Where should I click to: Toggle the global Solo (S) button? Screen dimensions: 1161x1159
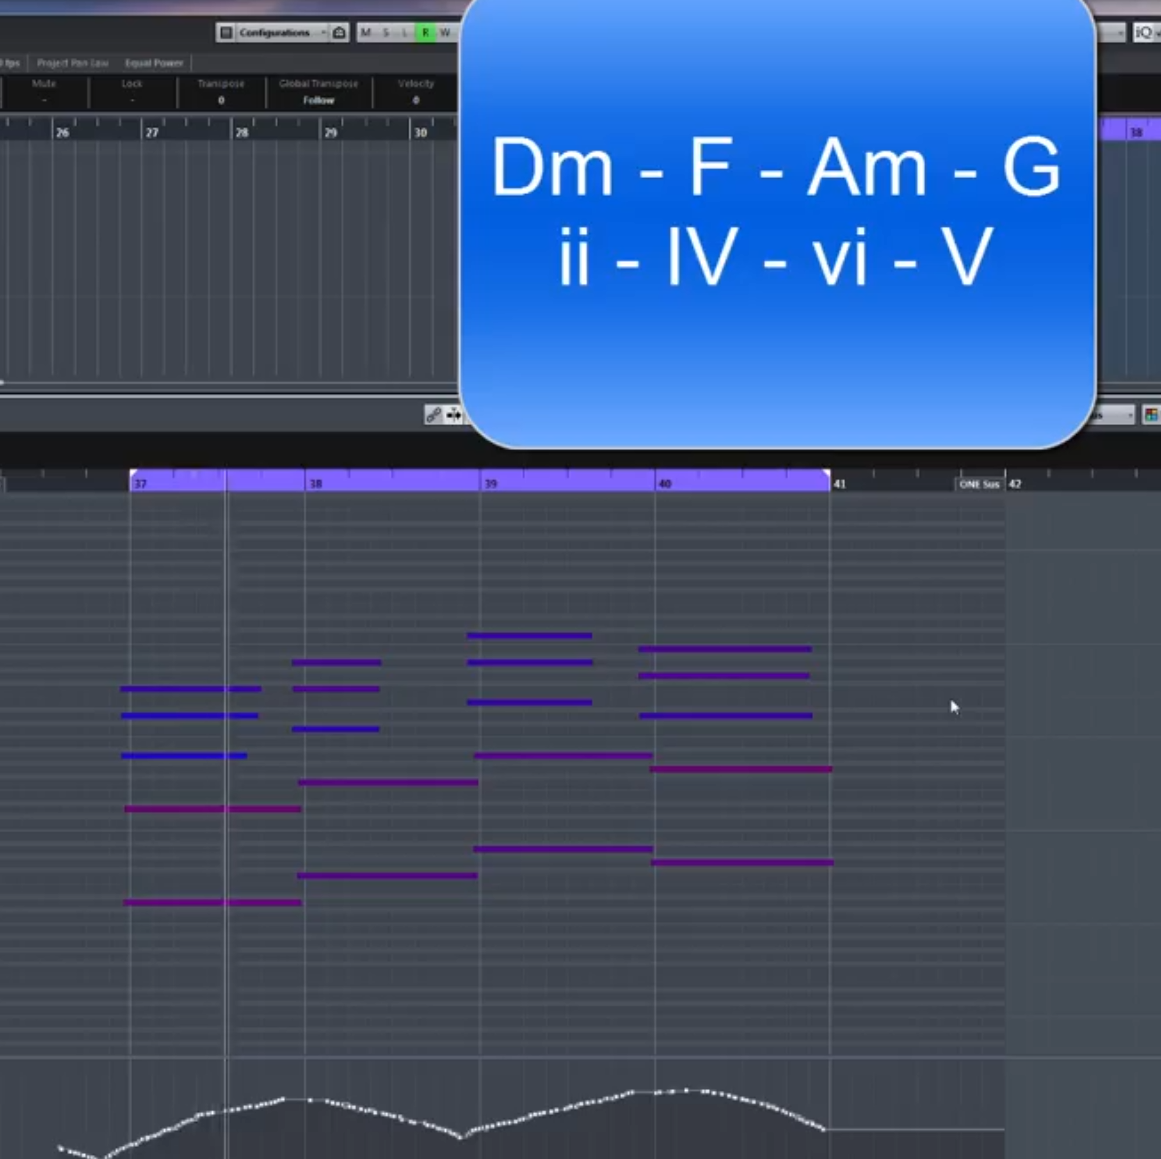(386, 33)
